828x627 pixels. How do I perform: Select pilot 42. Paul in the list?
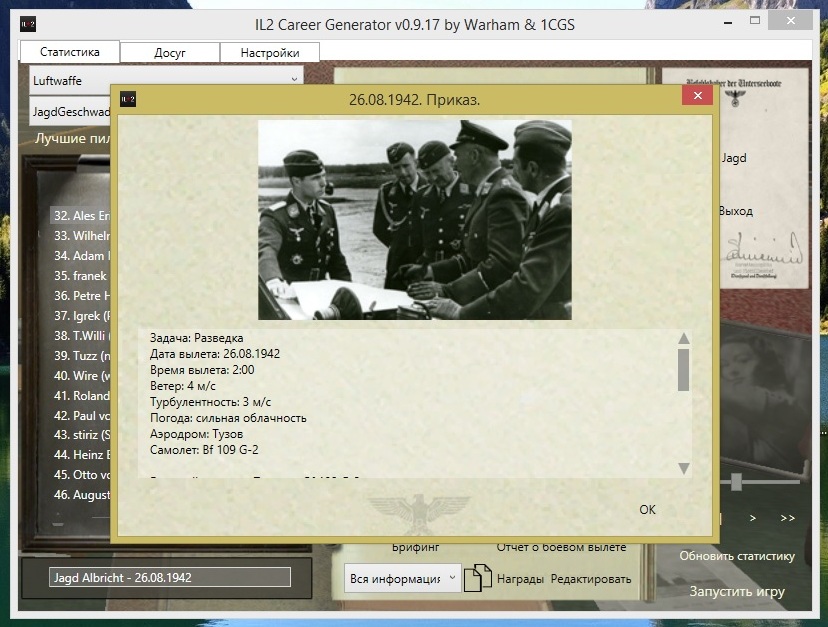click(x=81, y=416)
